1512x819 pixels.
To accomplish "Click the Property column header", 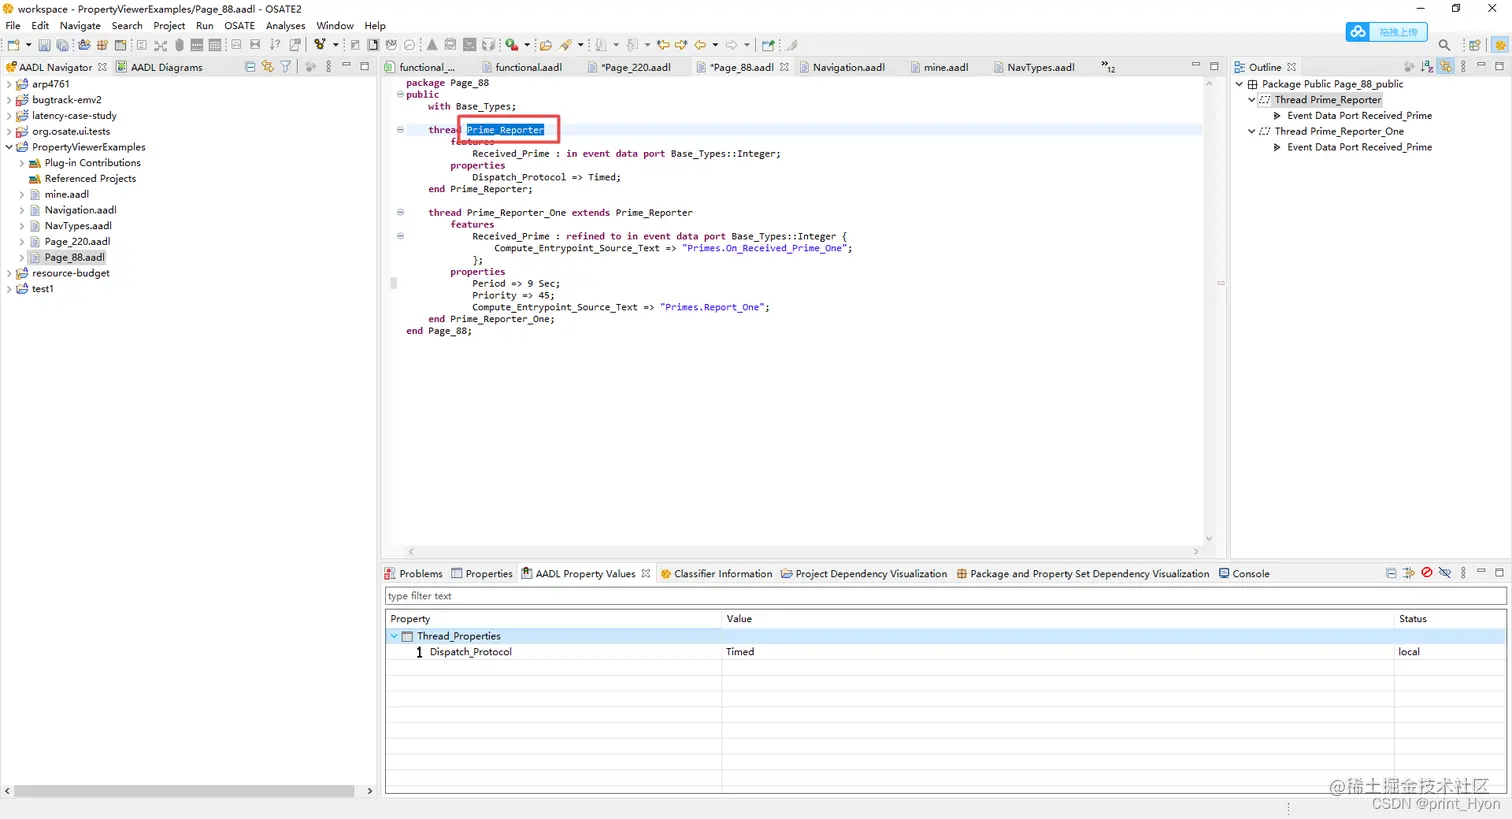I will click(x=554, y=619).
